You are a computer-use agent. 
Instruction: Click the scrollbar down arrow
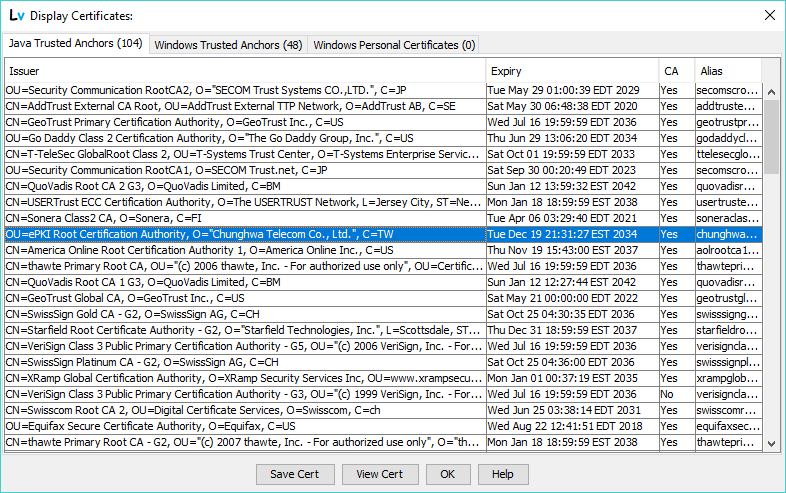pyautogui.click(x=771, y=444)
